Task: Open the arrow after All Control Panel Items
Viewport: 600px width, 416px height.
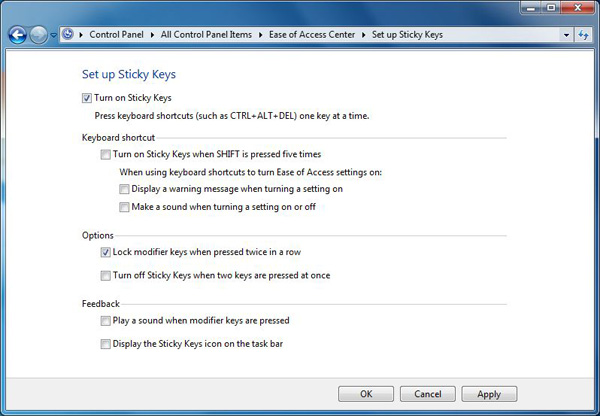Action: coord(260,35)
